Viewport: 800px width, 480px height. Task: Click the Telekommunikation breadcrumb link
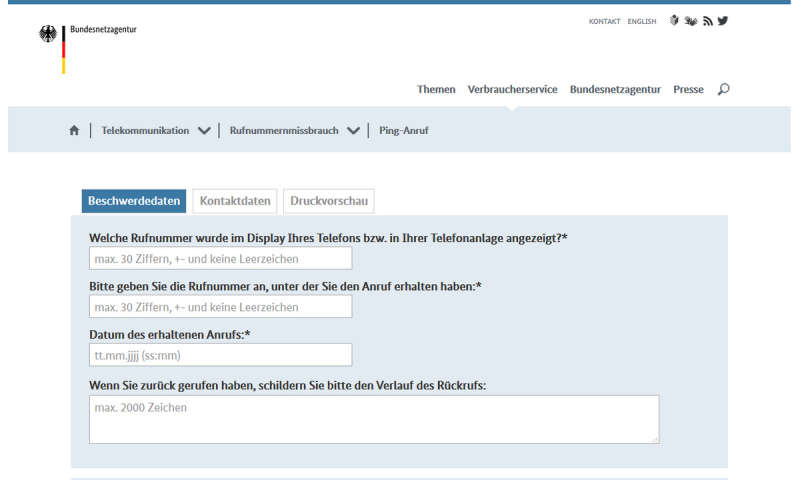[145, 131]
